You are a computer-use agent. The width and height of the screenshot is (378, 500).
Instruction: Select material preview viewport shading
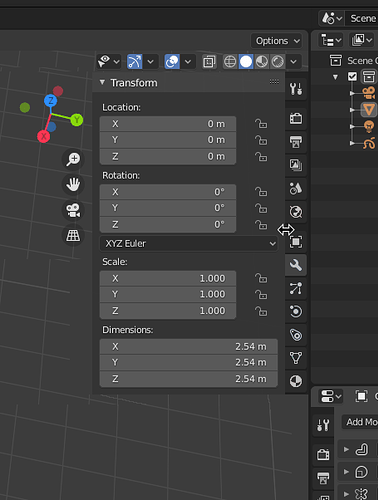point(262,62)
